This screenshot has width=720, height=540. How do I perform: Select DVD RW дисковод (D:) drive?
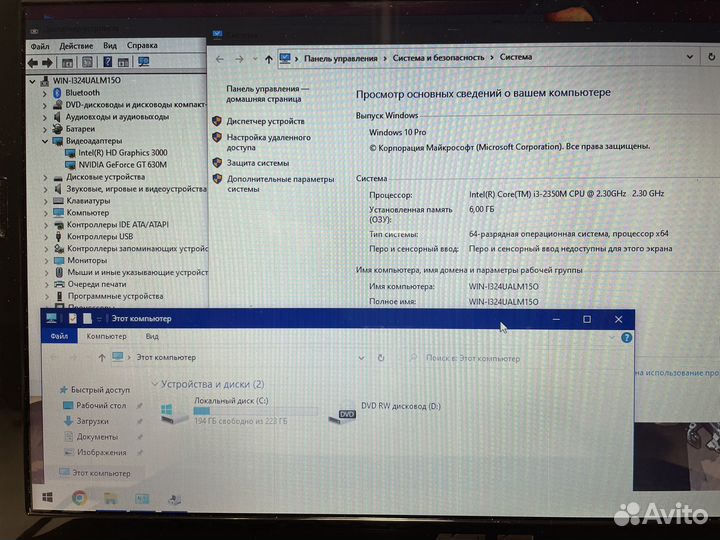[x=385, y=412]
